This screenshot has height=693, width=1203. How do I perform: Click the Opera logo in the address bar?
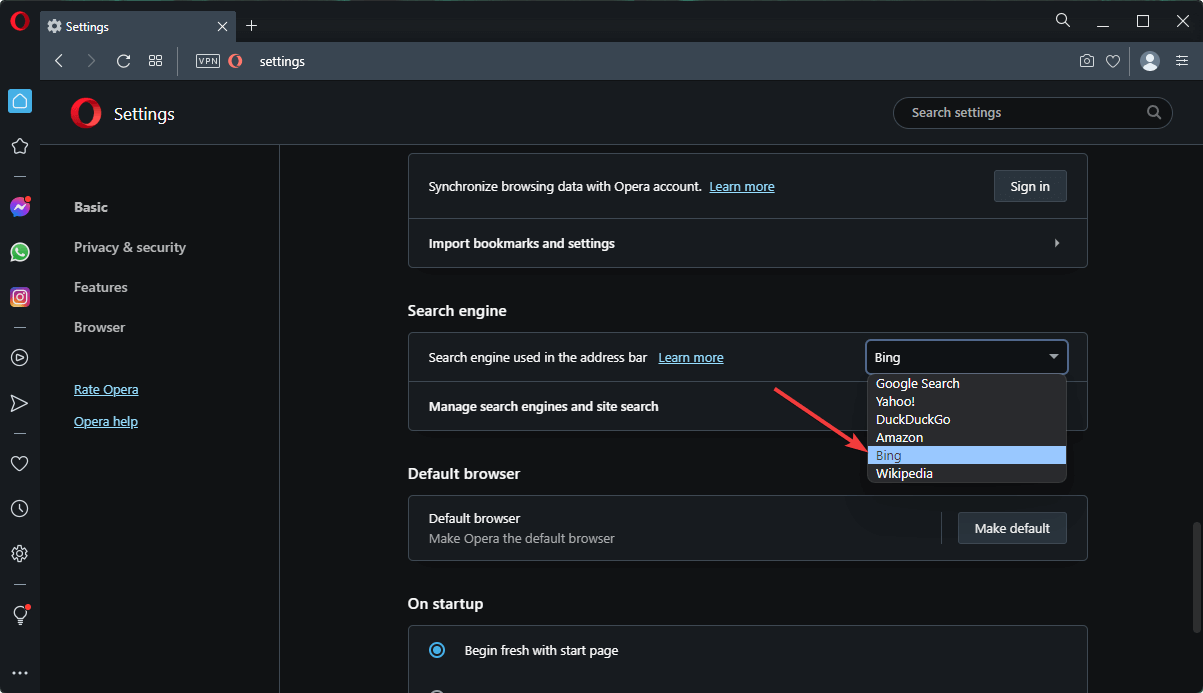click(x=235, y=61)
